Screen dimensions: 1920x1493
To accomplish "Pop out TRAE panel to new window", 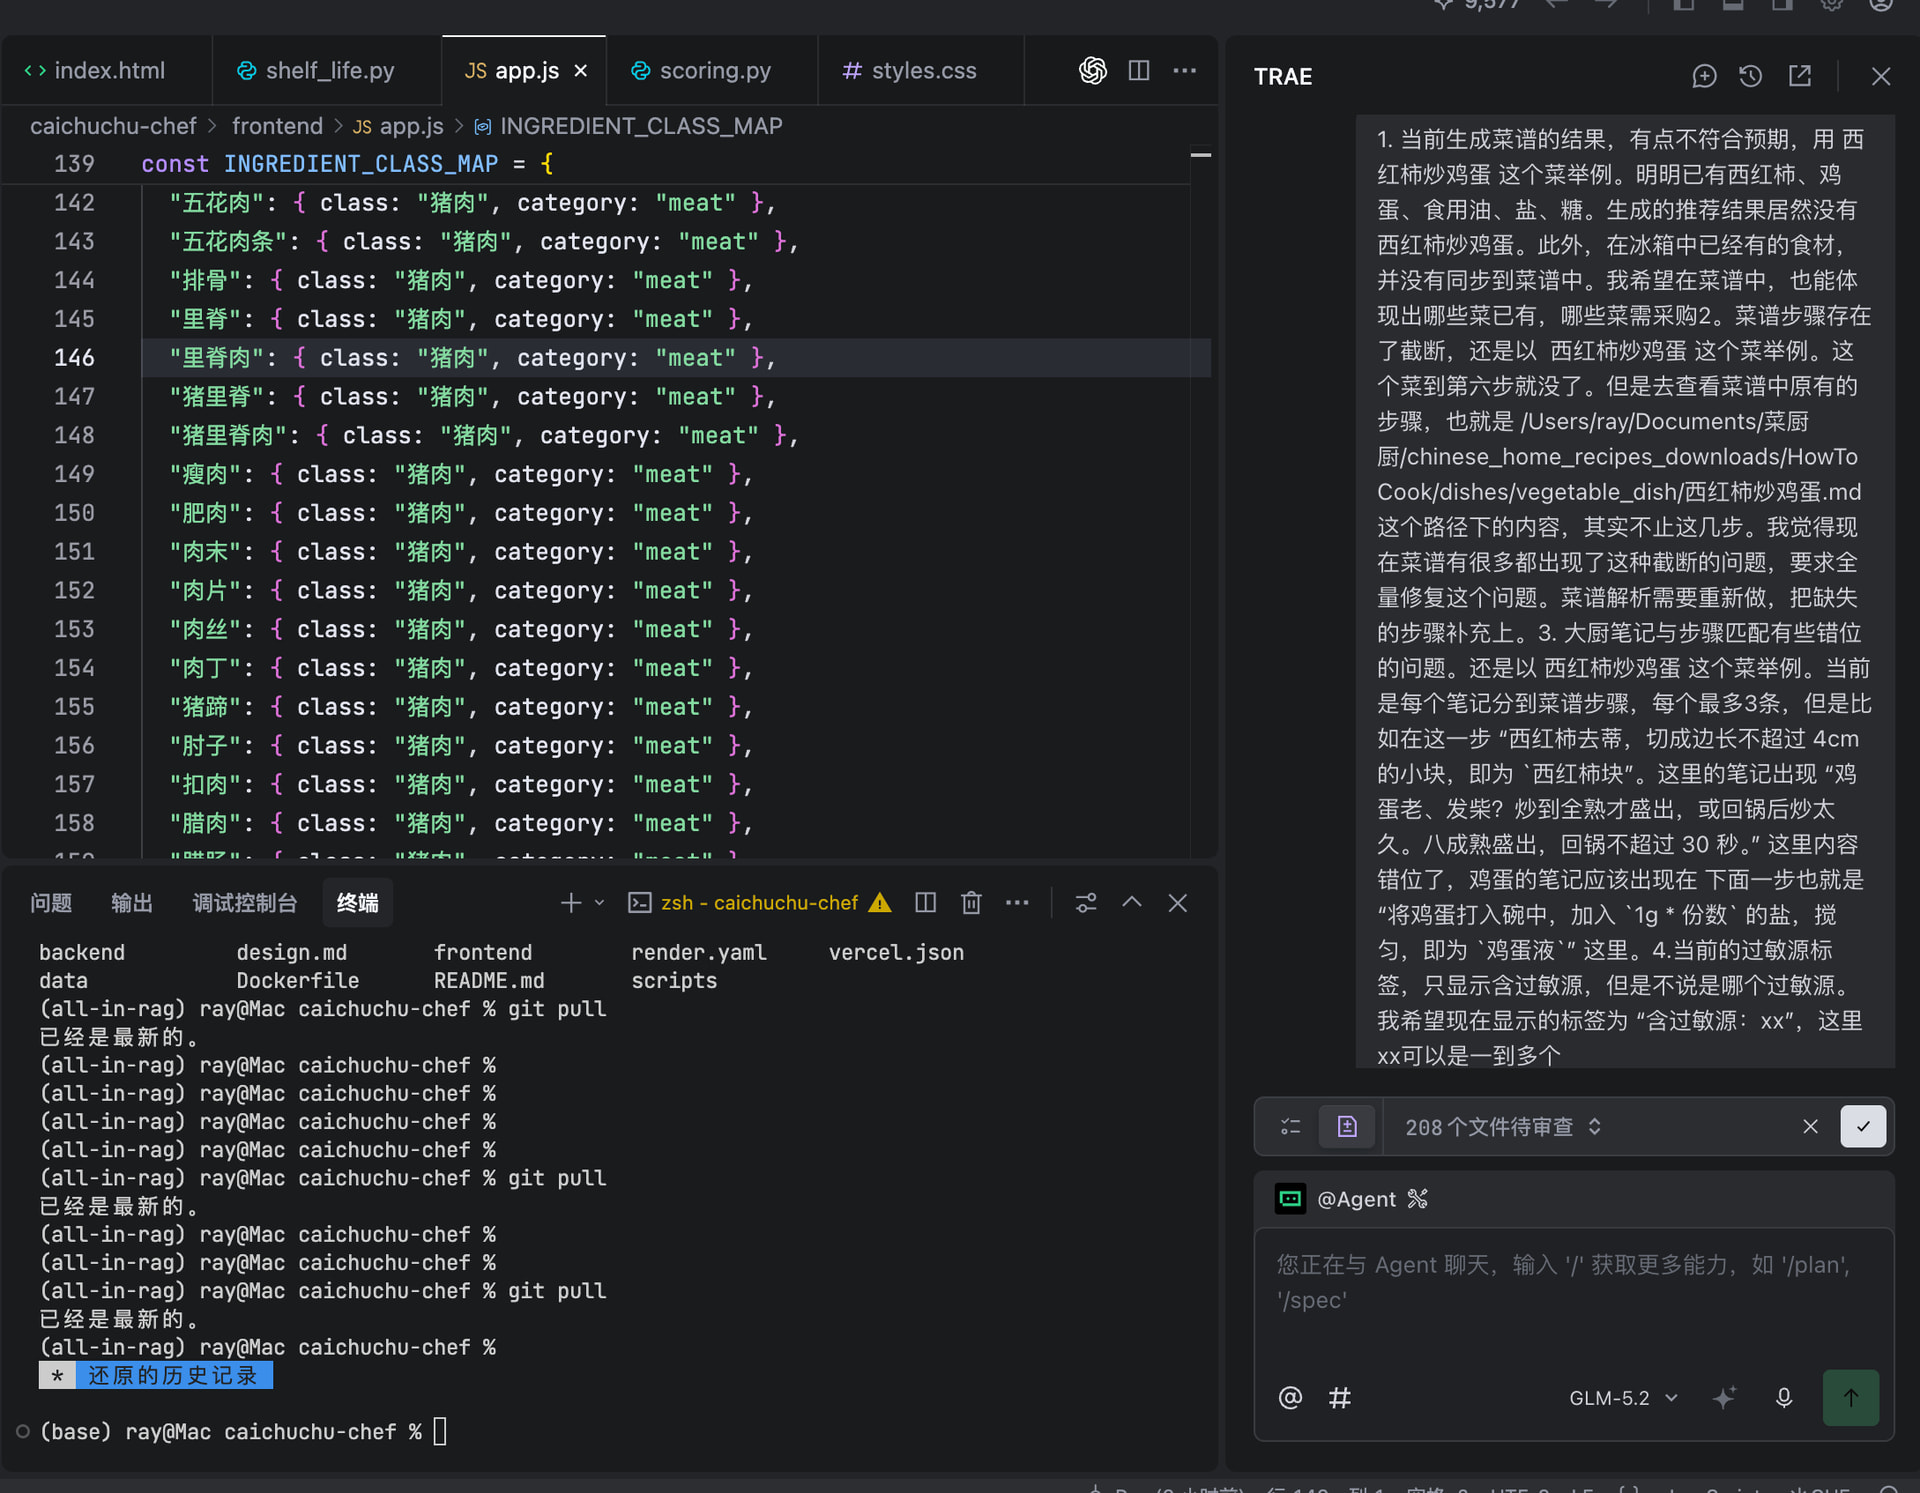I will [1800, 76].
